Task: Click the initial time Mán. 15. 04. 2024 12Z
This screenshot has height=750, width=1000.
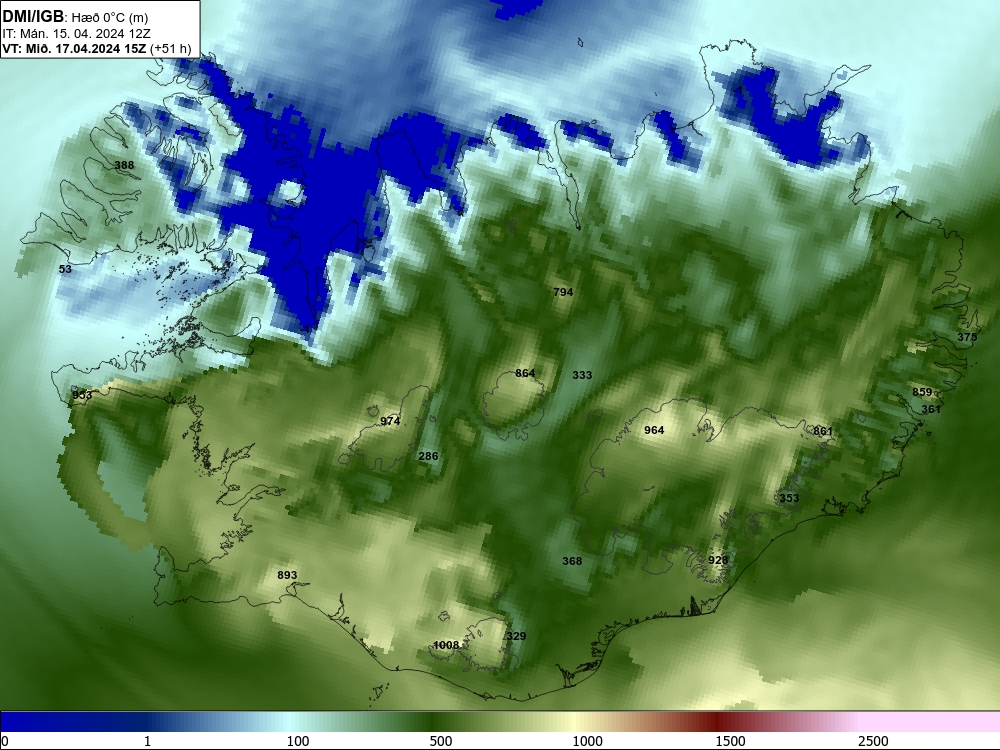Action: pyautogui.click(x=84, y=34)
